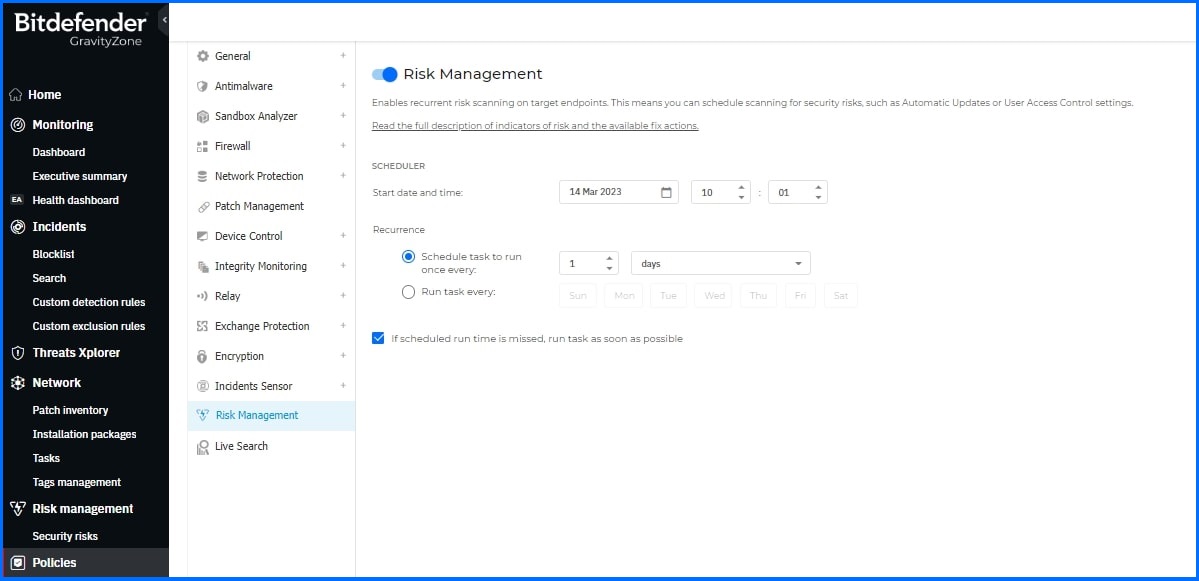This screenshot has height=581, width=1199.
Task: Open Security risks page
Action: [x=65, y=537]
